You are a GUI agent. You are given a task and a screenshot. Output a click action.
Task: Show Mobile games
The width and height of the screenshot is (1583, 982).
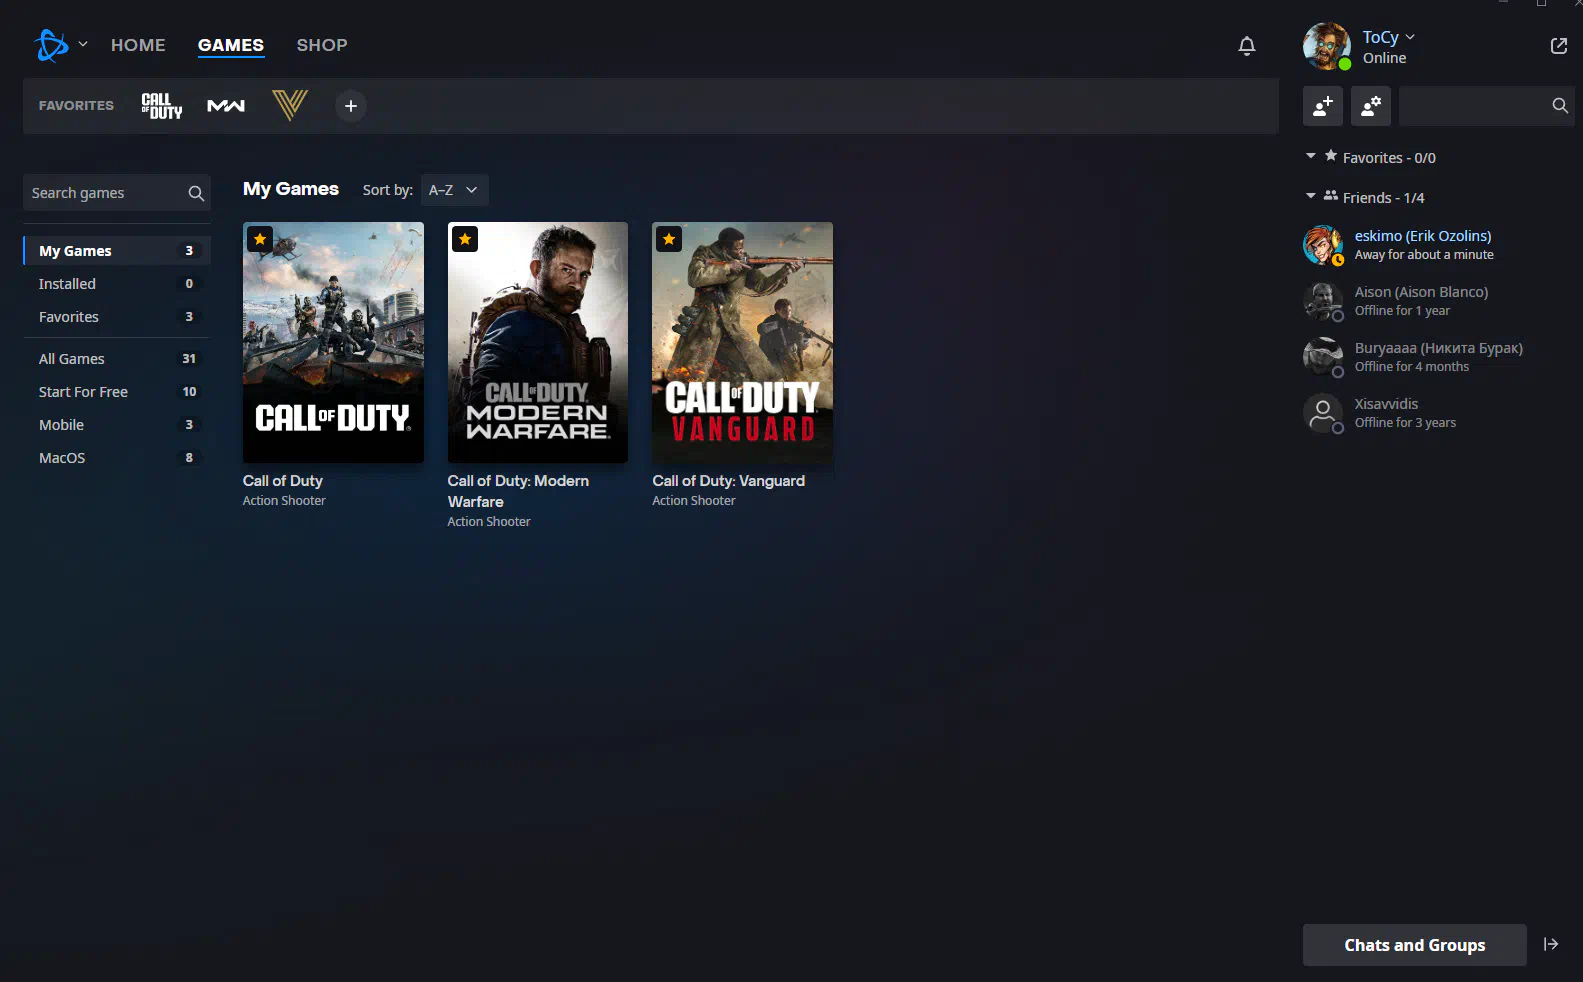click(x=117, y=425)
